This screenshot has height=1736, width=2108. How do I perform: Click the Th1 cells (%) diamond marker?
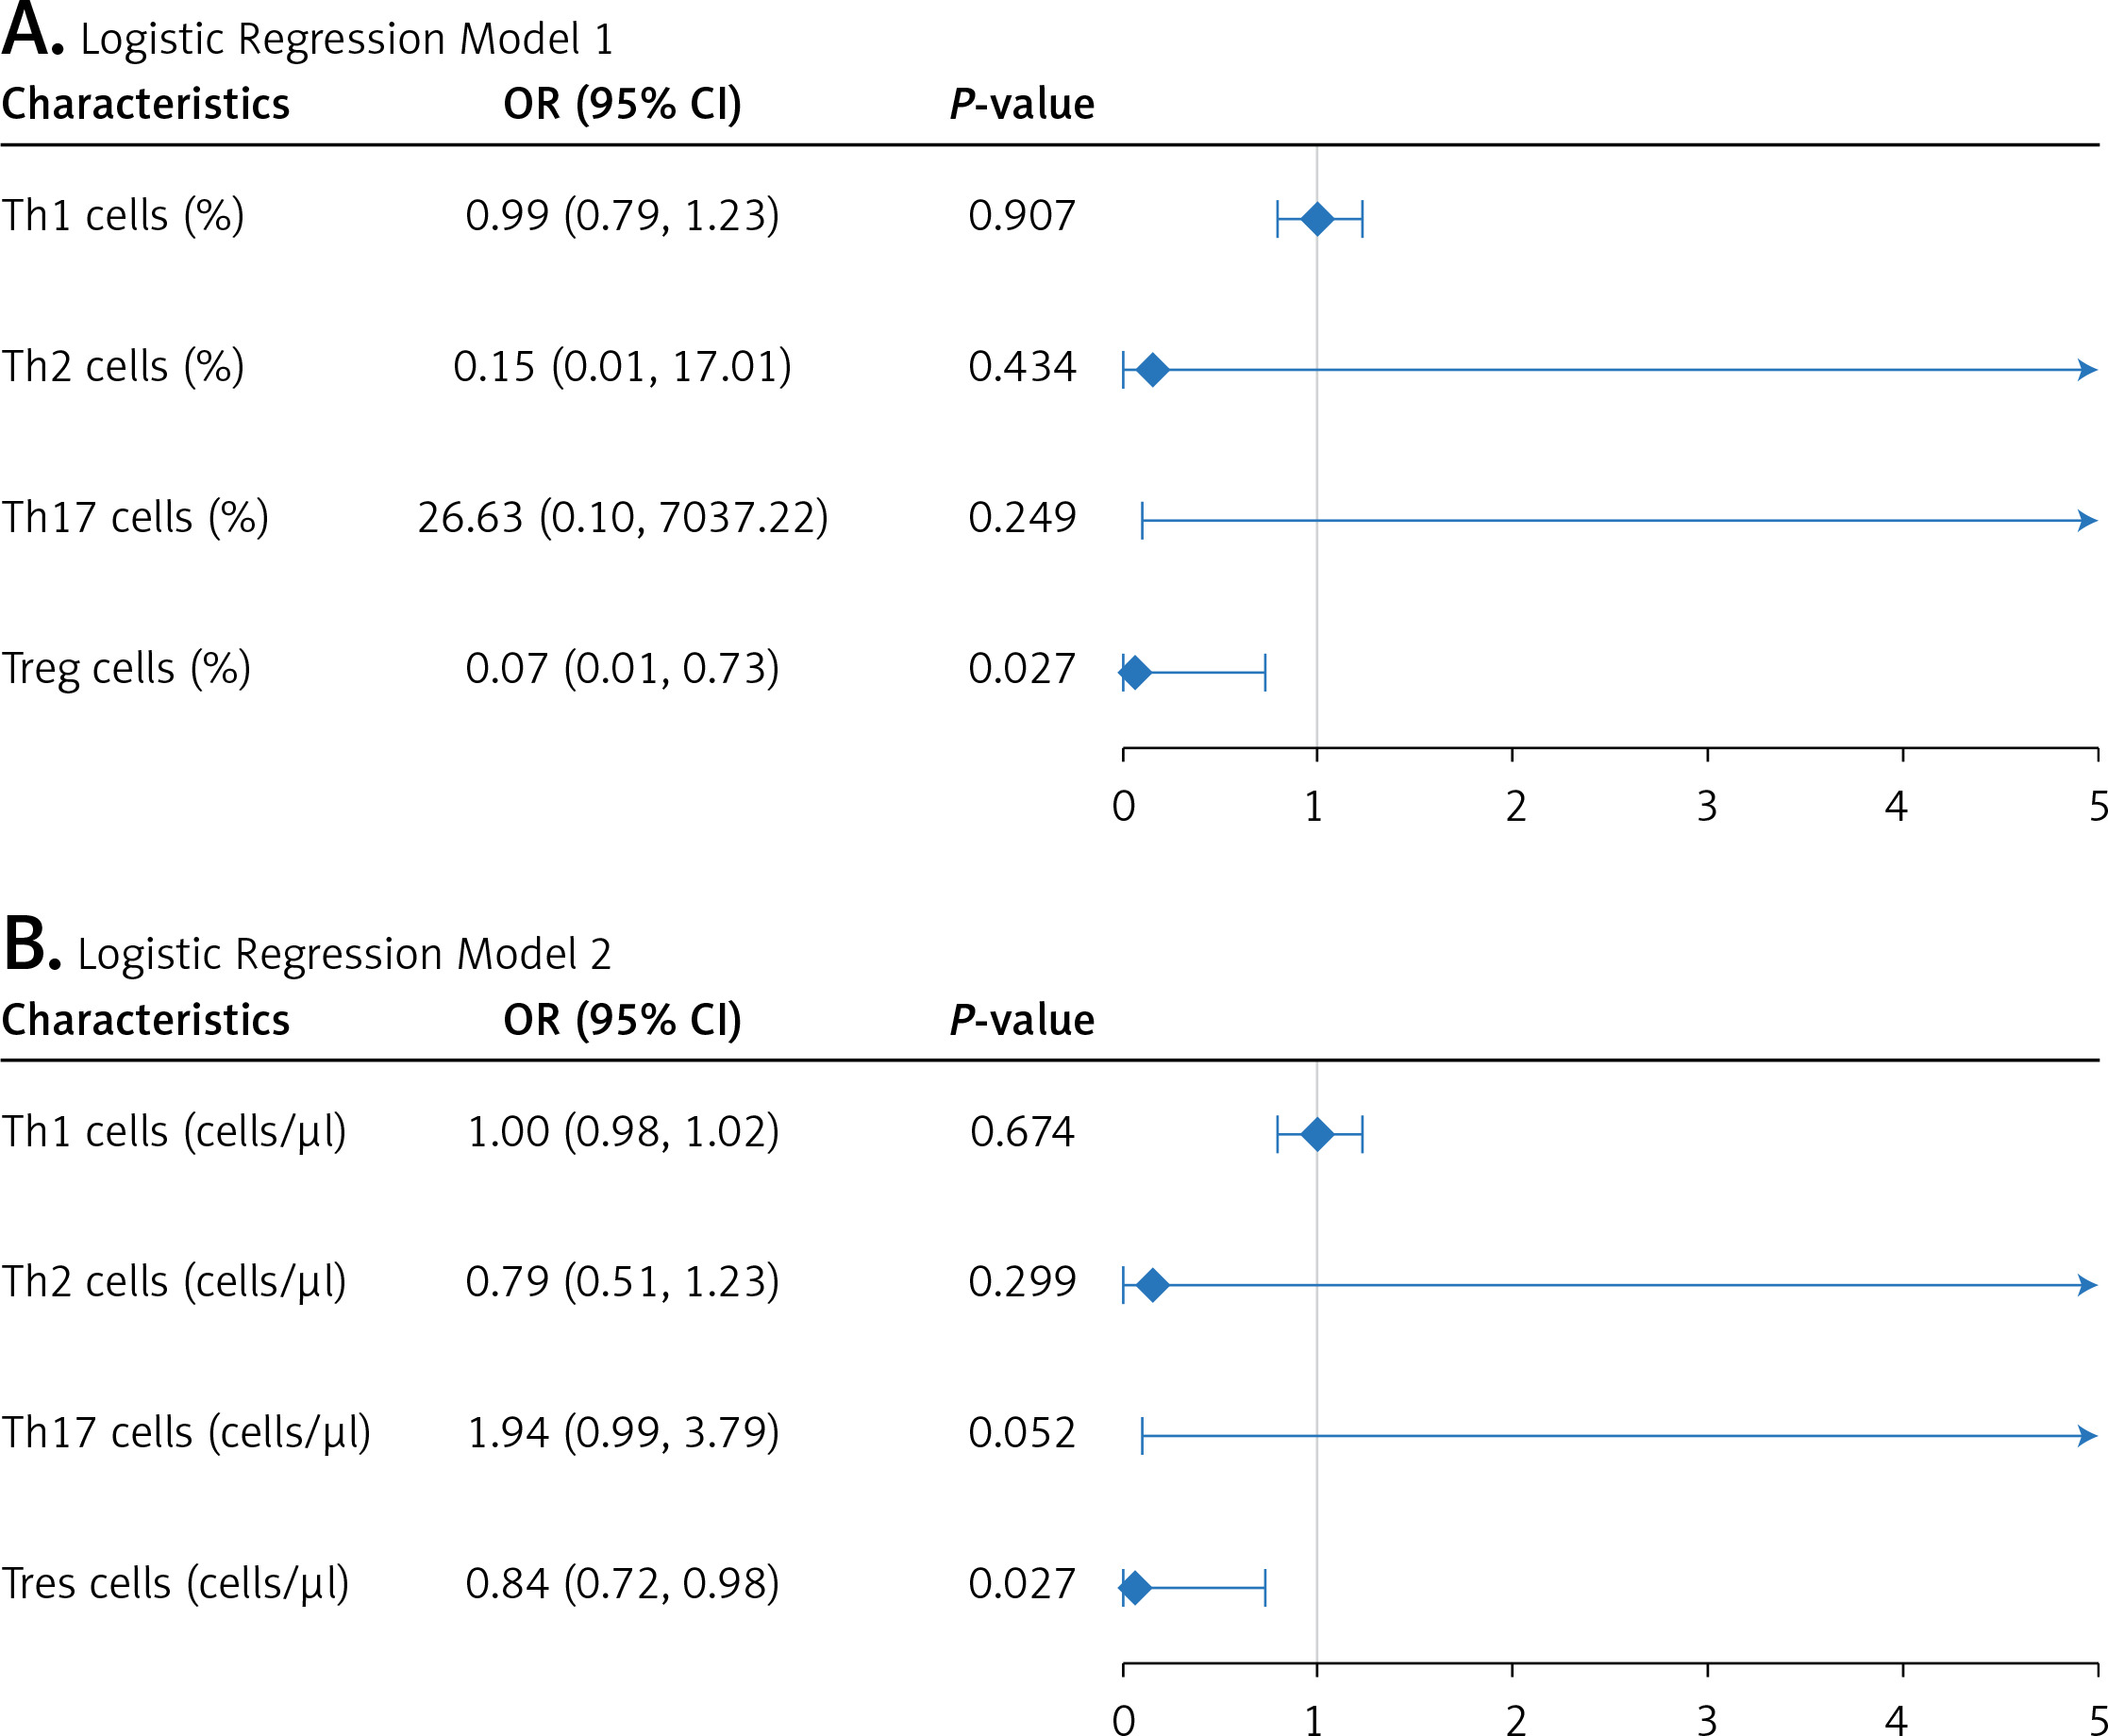click(x=1317, y=218)
